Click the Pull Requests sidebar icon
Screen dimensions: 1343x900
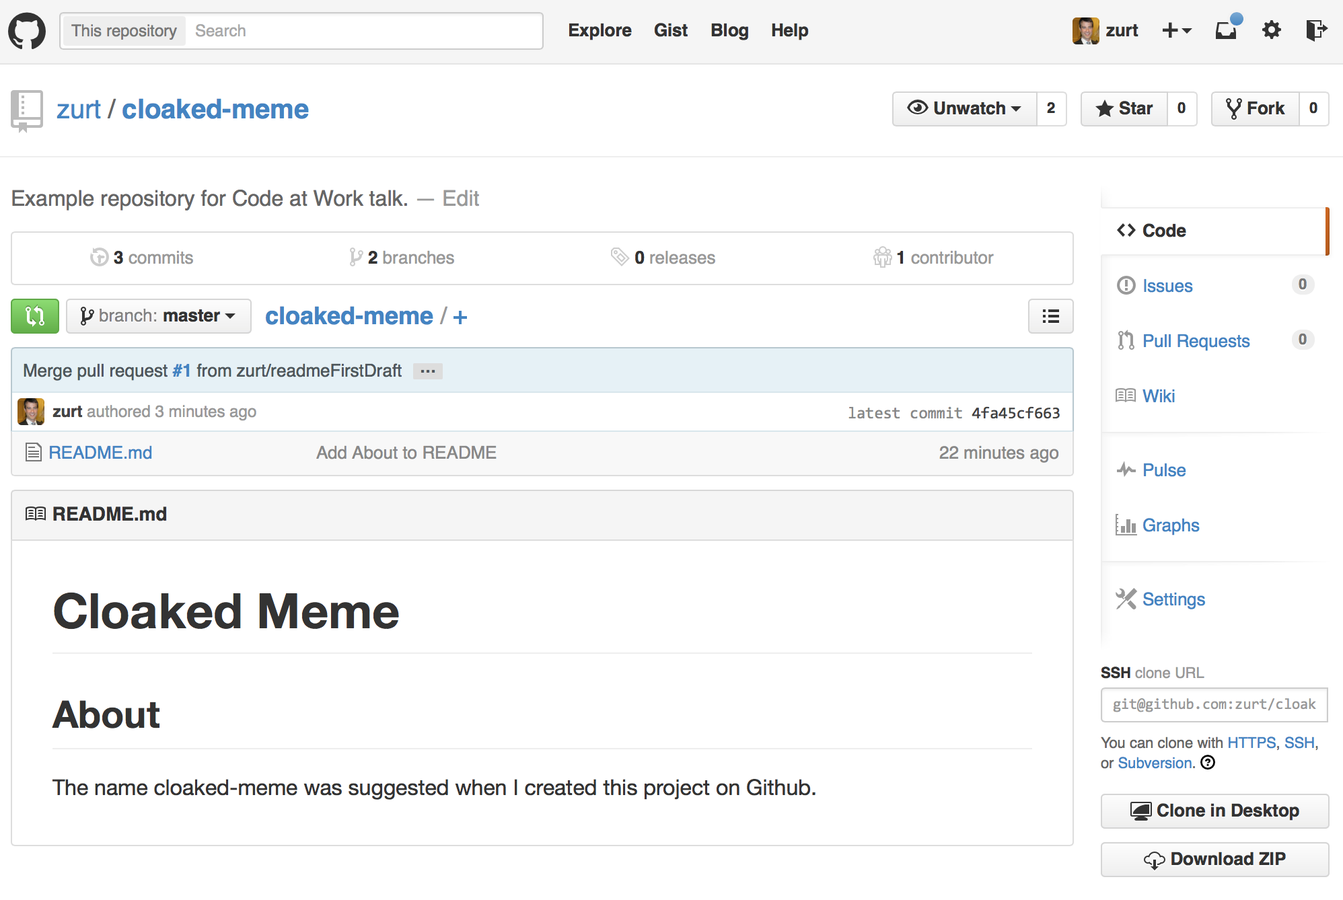(1126, 340)
